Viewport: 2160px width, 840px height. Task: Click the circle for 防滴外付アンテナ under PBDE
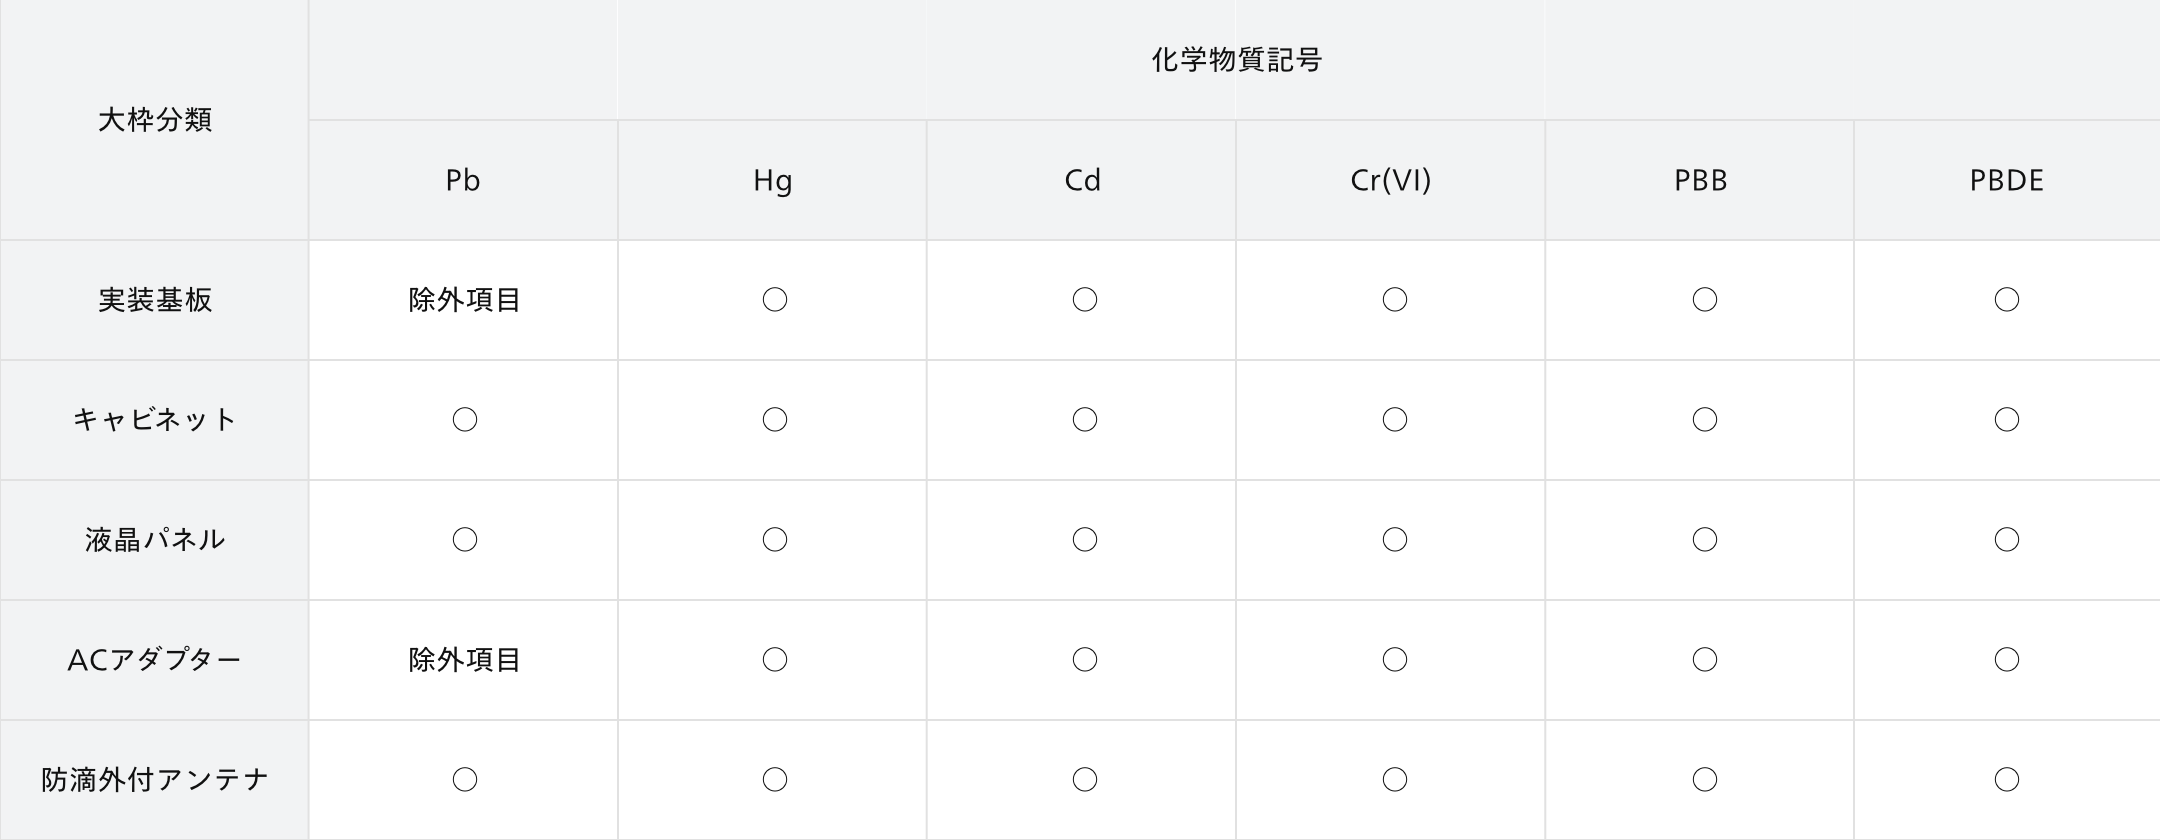tap(2007, 780)
